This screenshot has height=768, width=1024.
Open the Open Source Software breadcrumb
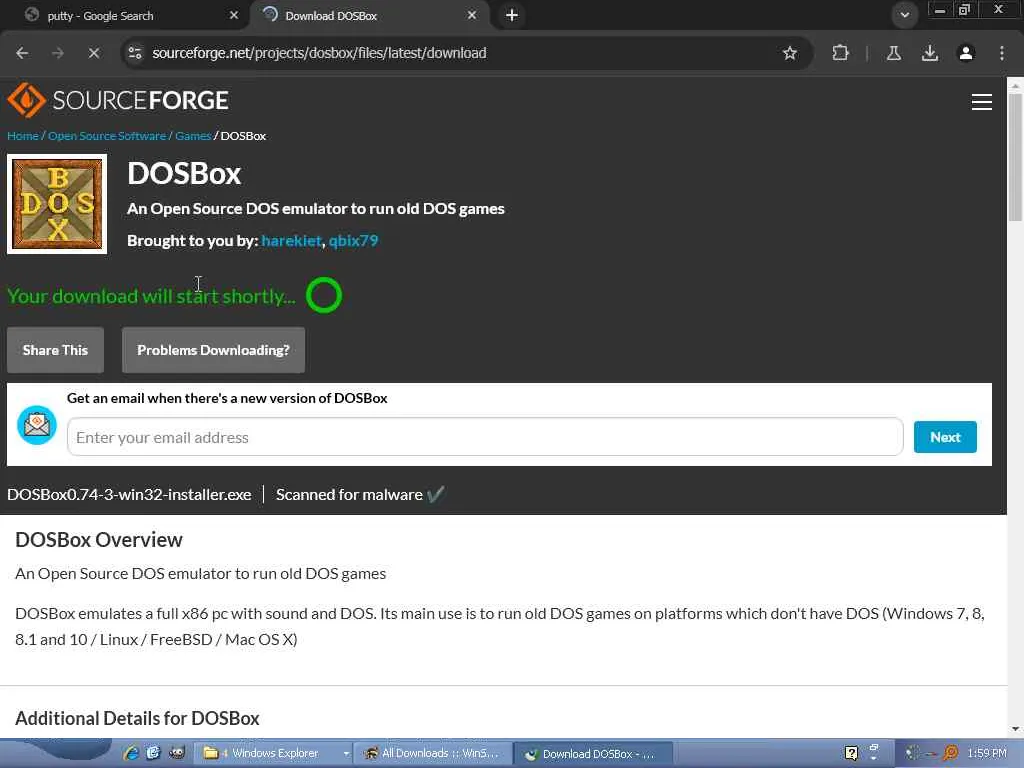[x=107, y=136]
